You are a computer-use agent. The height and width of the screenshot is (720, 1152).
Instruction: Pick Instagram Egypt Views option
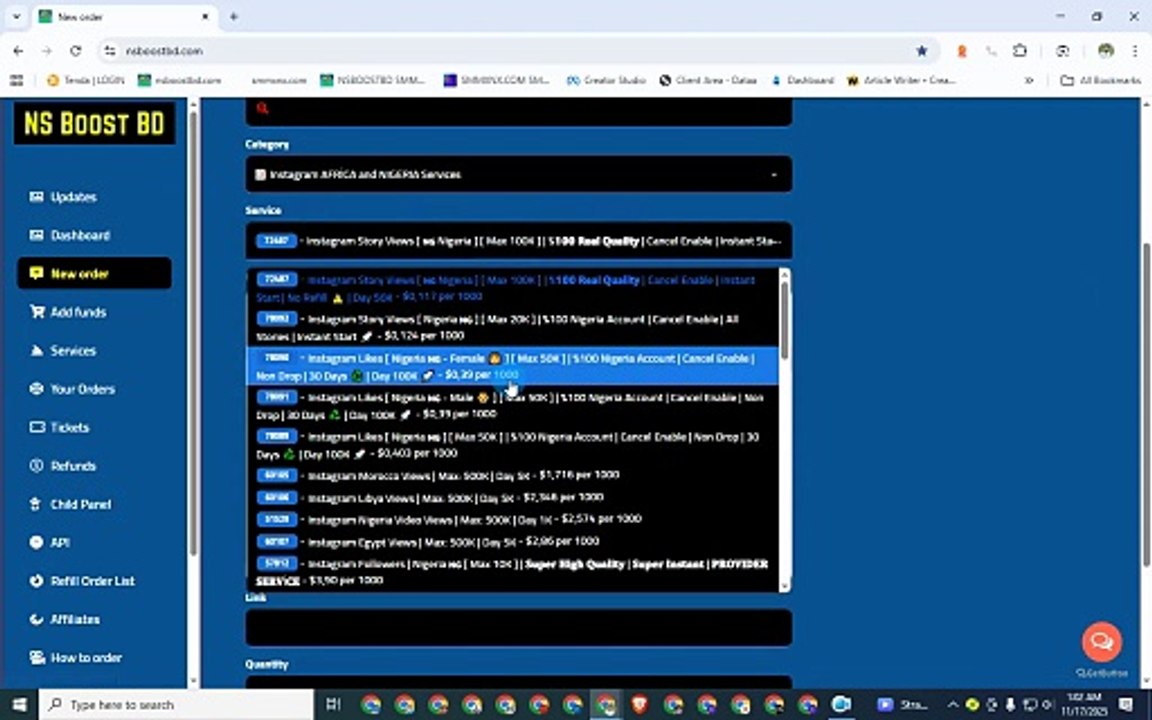tap(513, 541)
